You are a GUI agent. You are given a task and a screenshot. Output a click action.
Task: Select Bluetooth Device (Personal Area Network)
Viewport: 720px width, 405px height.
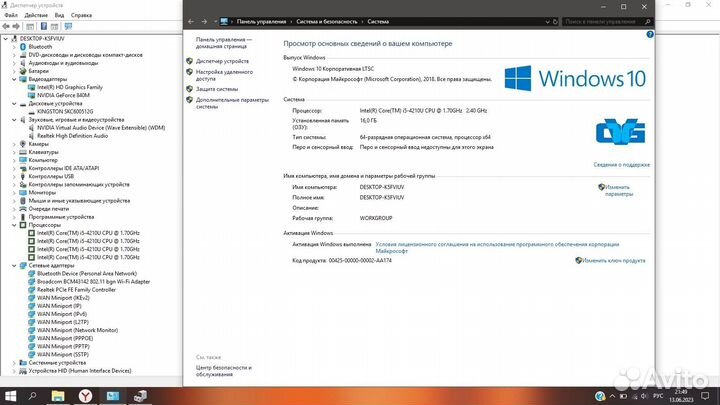[x=87, y=274]
